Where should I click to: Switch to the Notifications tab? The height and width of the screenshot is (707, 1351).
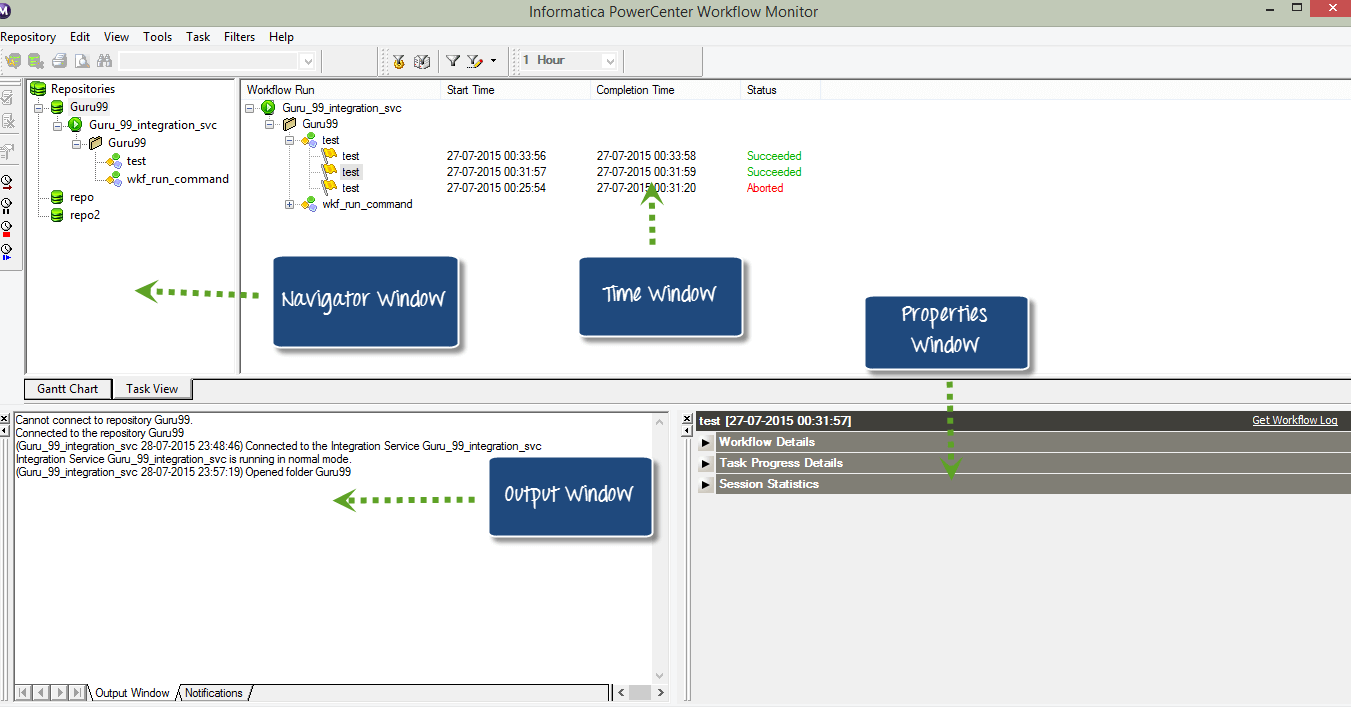213,693
